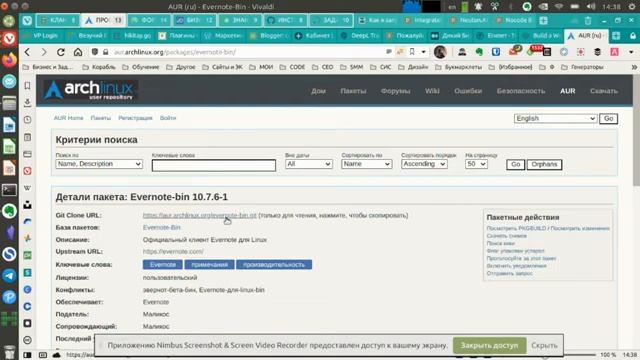Image resolution: width=640 pixels, height=360 pixels.
Task: Launch Vivaldi from Ubuntu dock
Action: pos(9,38)
